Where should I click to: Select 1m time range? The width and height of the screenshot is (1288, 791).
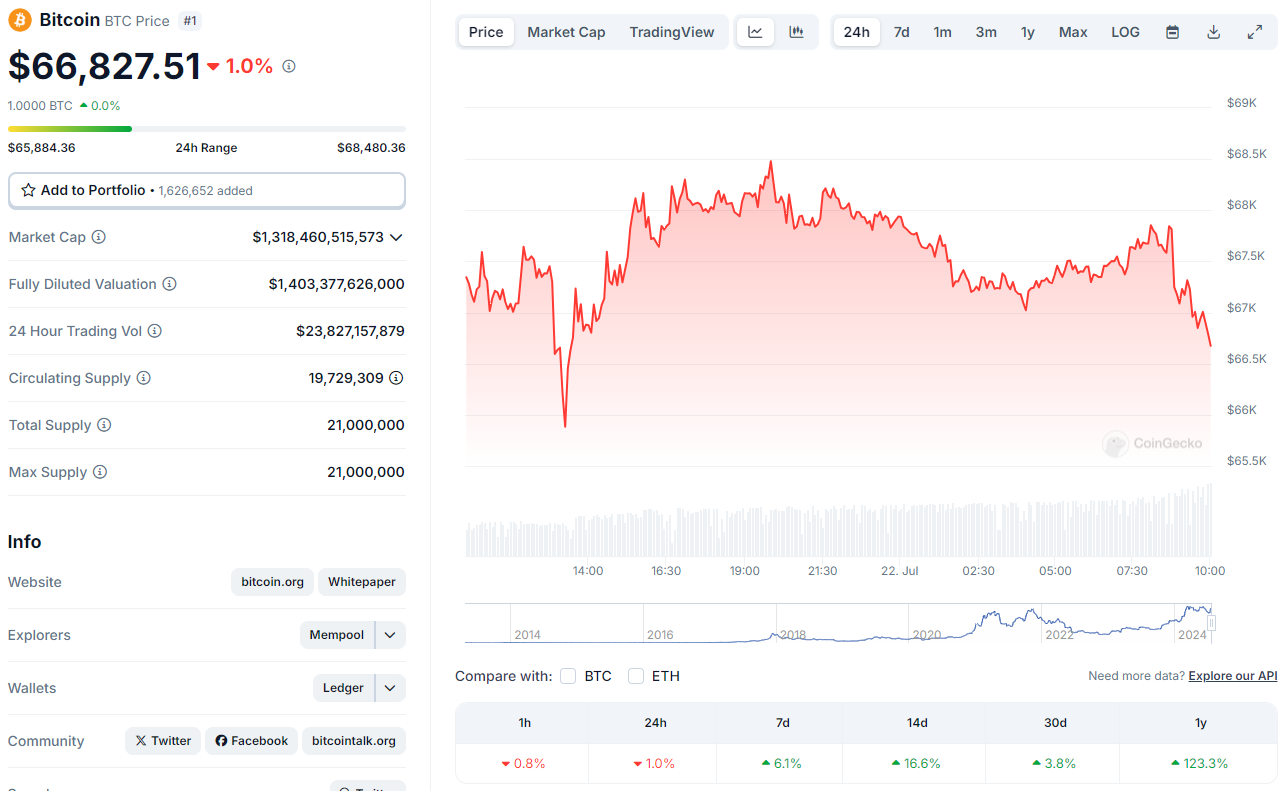[943, 32]
